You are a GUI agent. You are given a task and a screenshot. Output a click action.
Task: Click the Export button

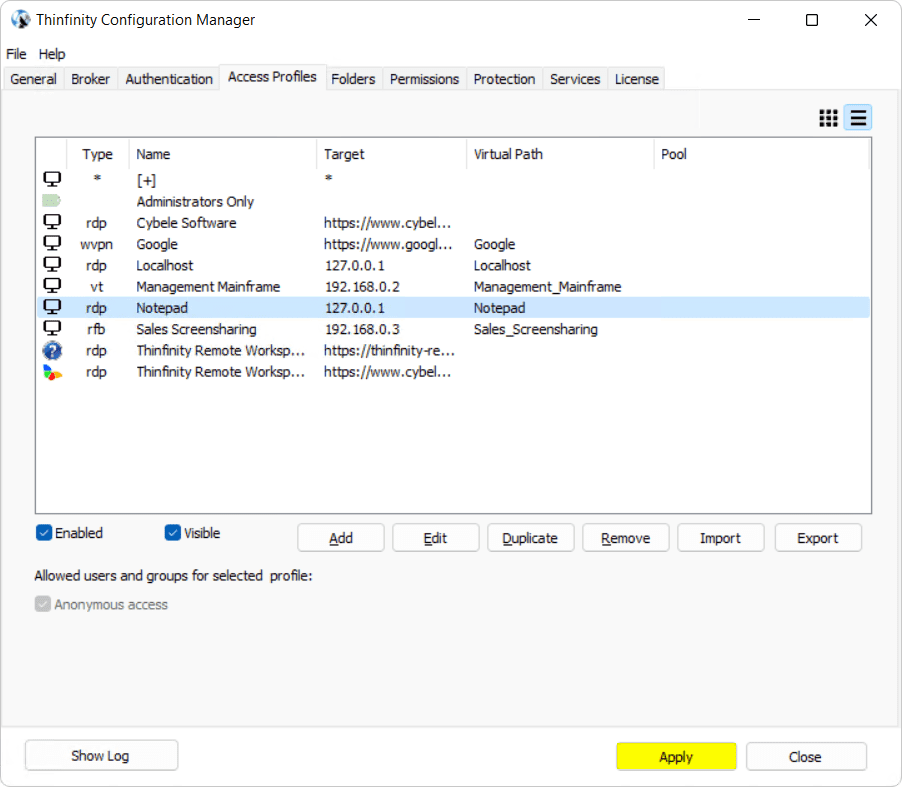tap(817, 538)
